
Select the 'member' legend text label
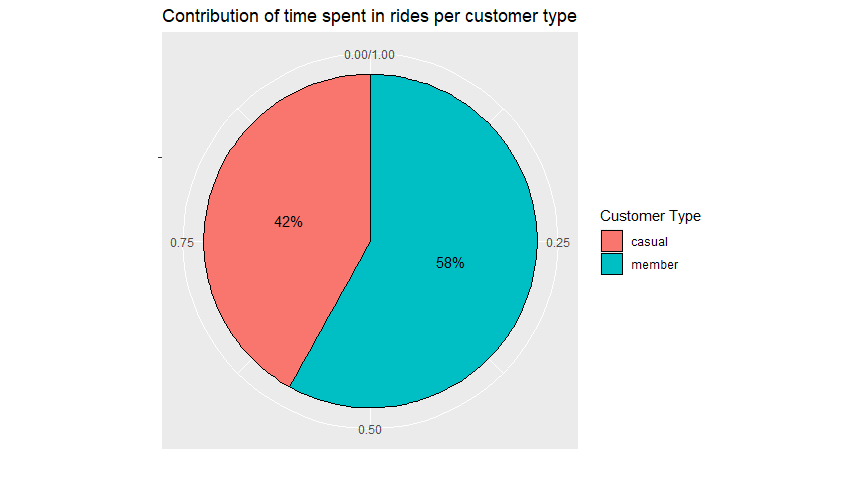(654, 264)
